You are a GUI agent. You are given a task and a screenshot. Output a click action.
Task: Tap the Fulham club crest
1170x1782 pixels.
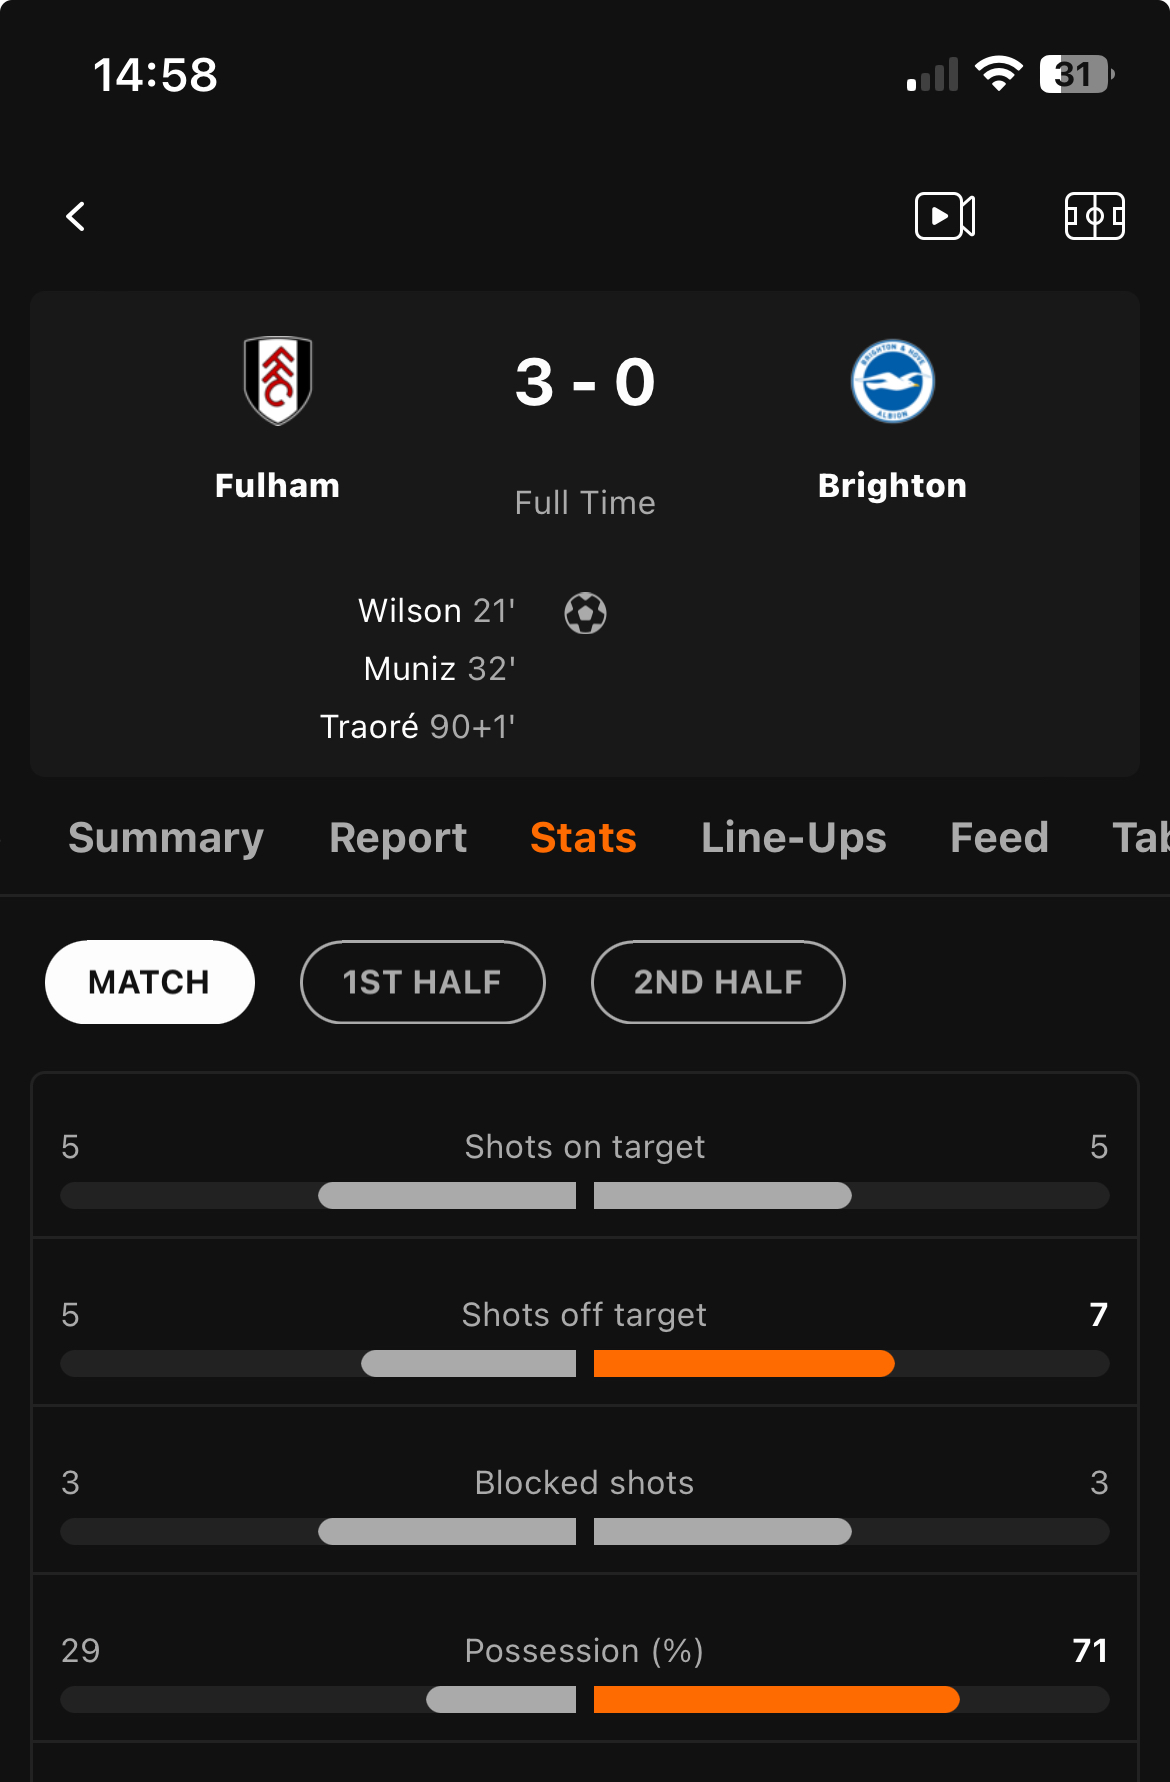(278, 380)
